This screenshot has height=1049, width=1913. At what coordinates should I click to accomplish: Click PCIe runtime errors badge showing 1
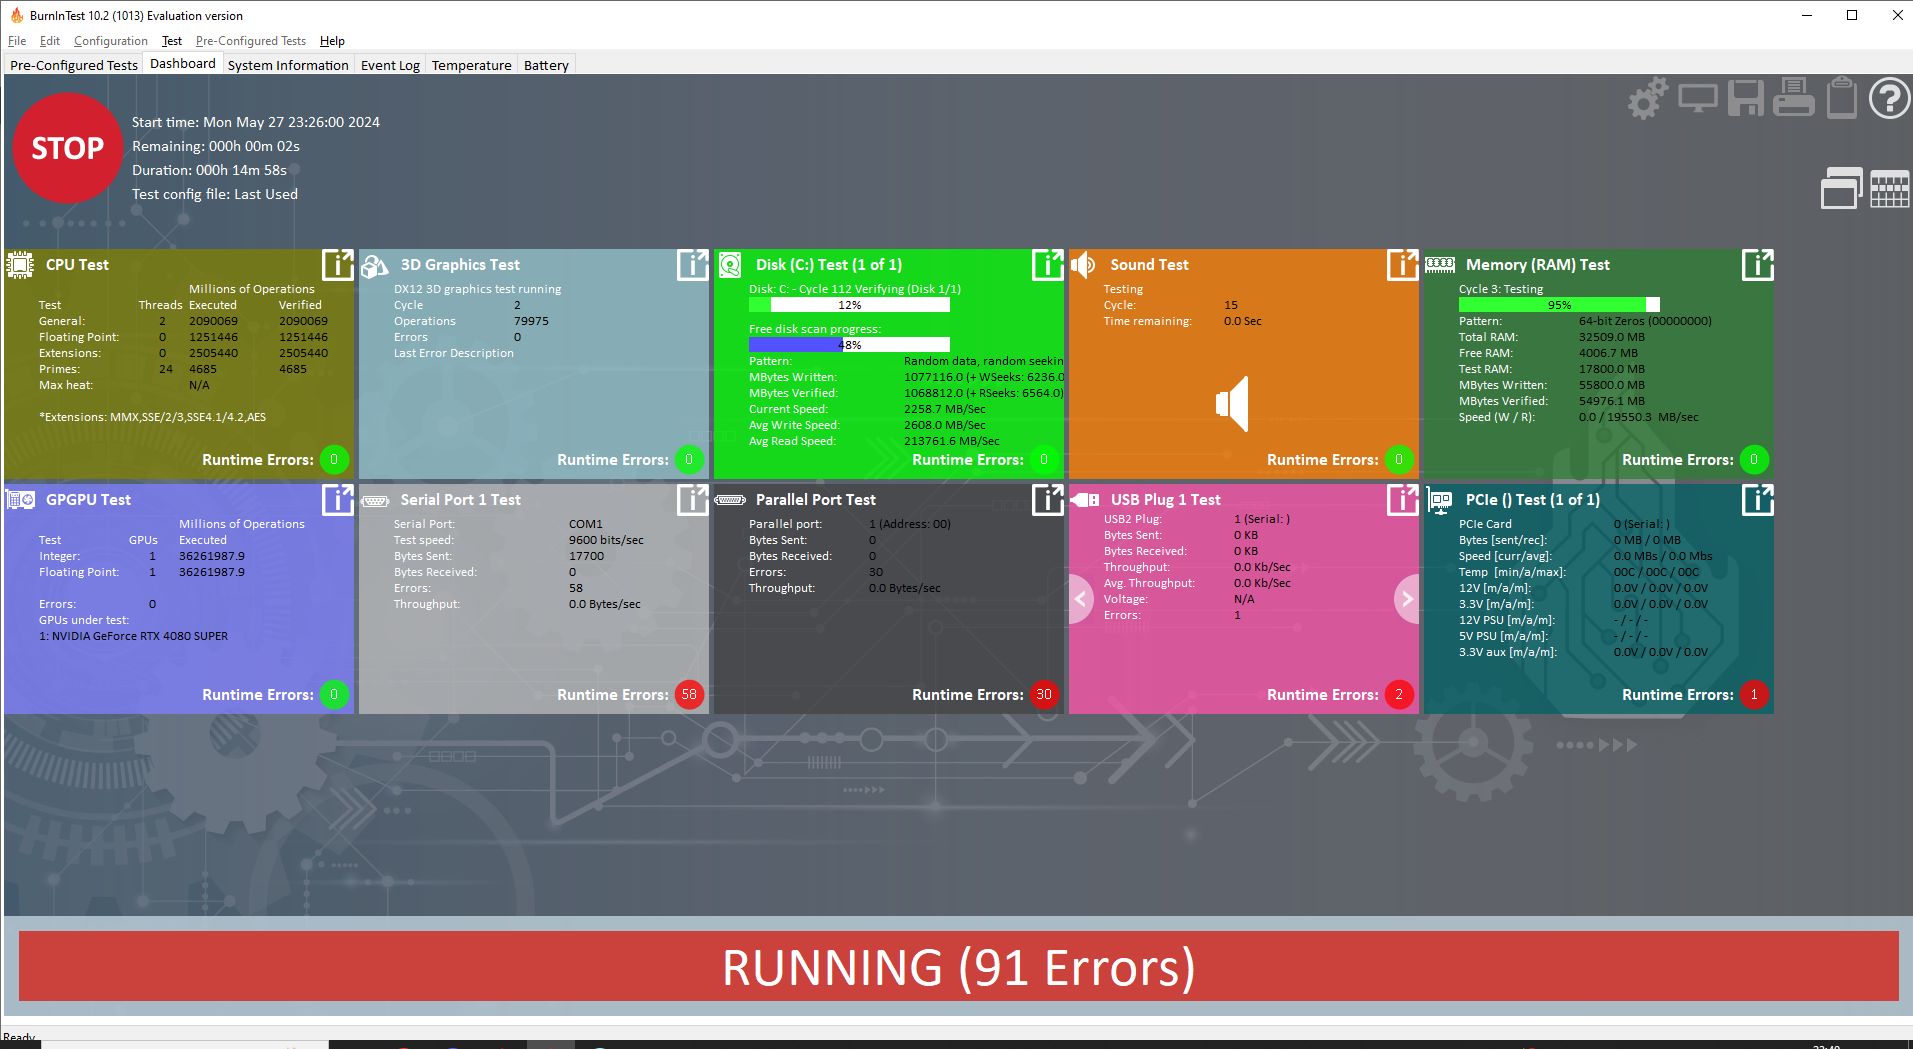[x=1754, y=695]
